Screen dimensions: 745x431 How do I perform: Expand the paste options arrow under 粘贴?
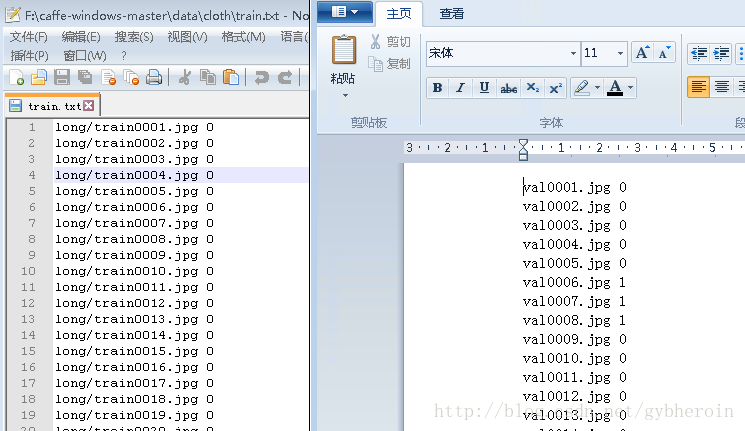(x=345, y=96)
